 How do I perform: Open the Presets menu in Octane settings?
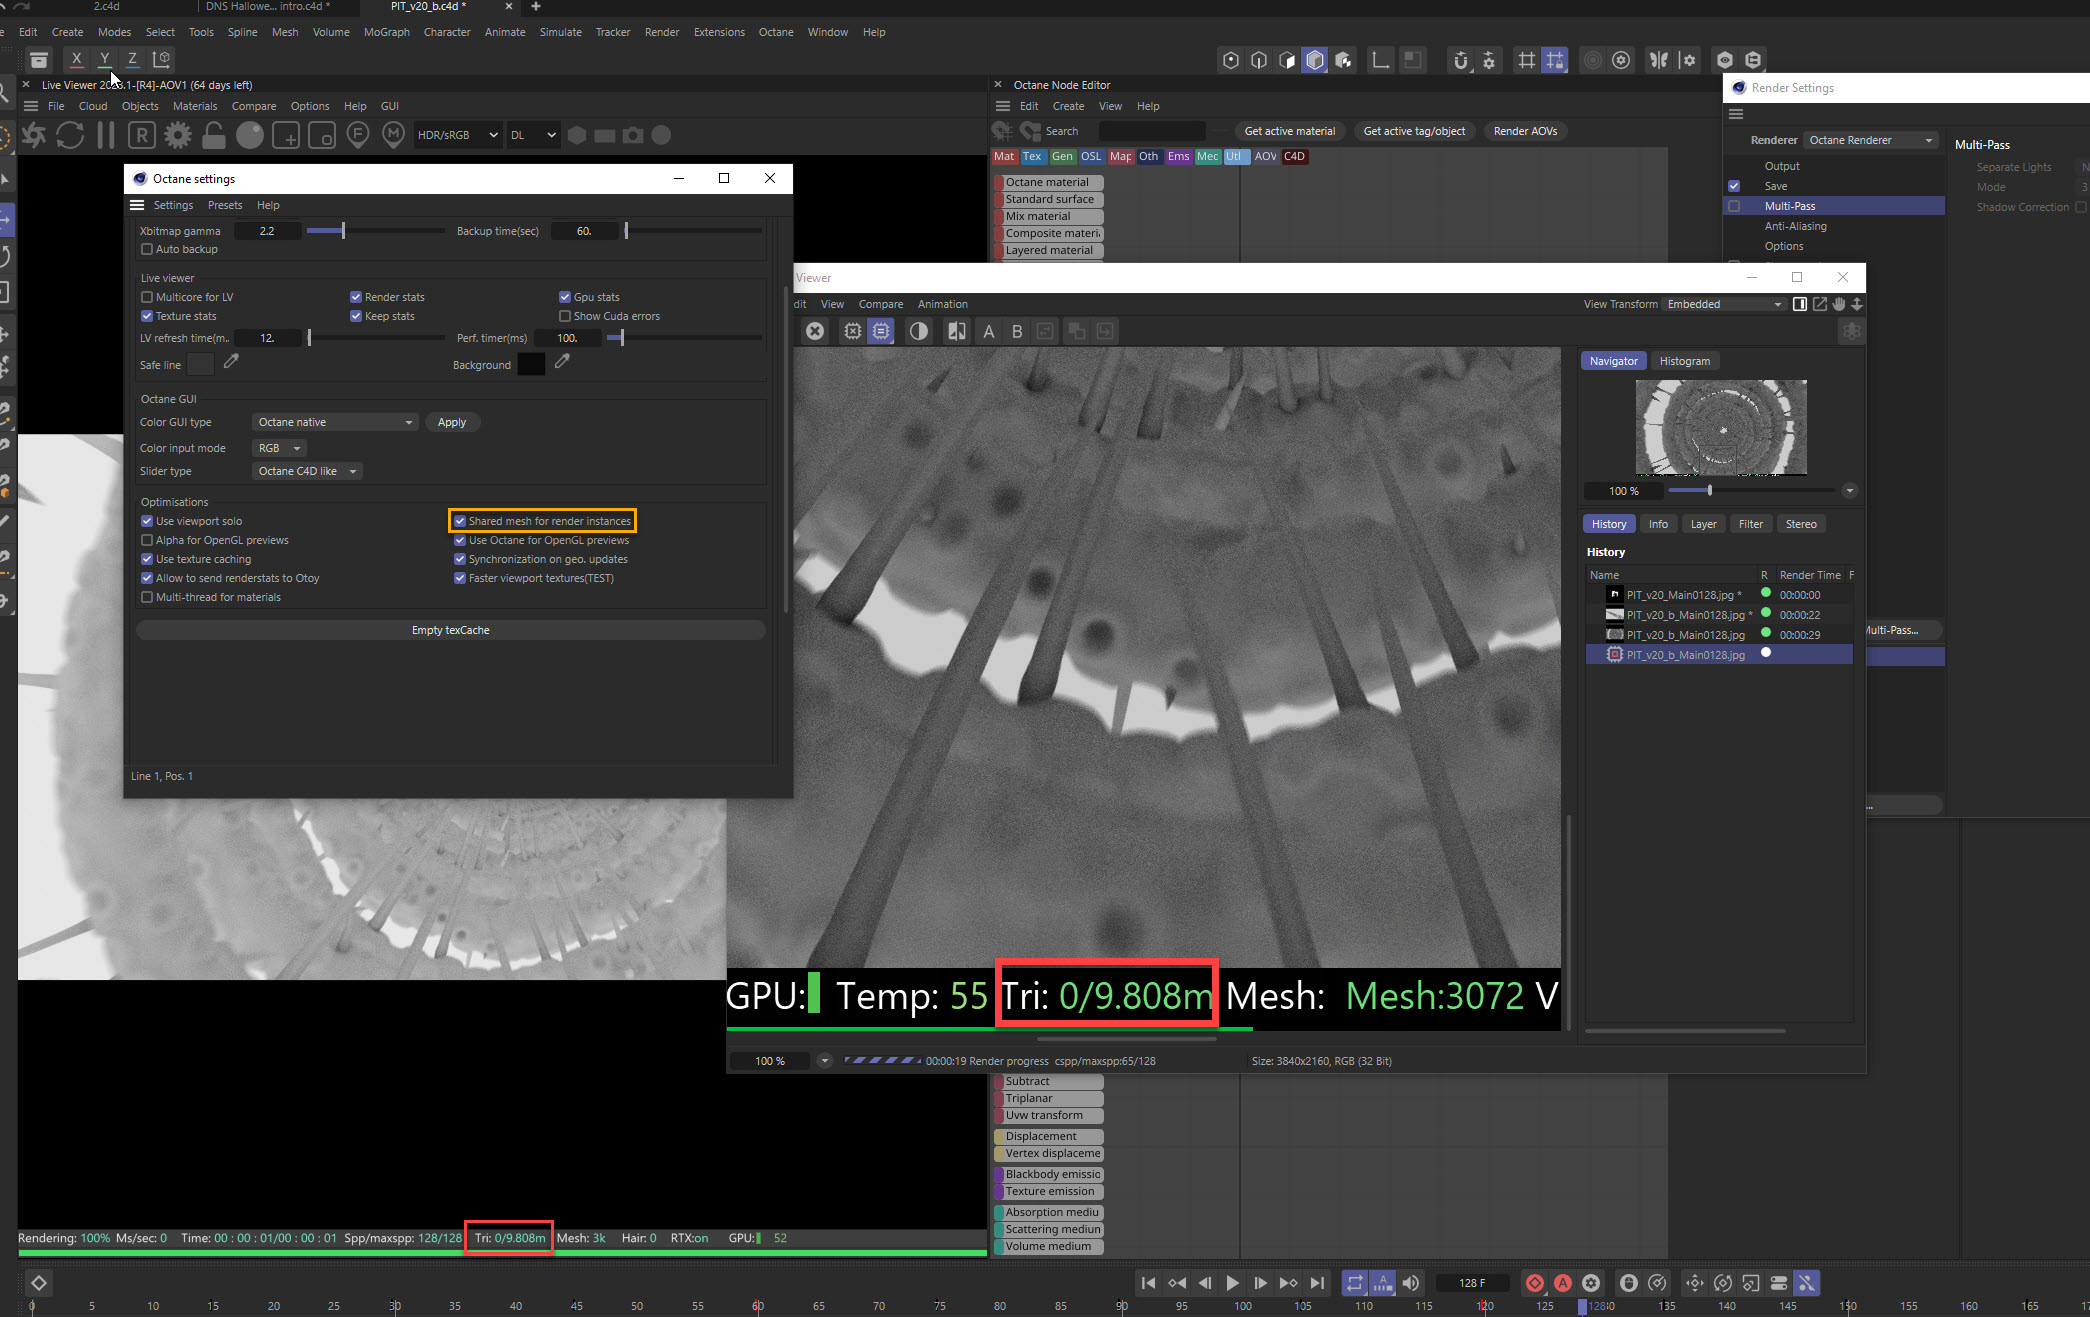(x=225, y=205)
